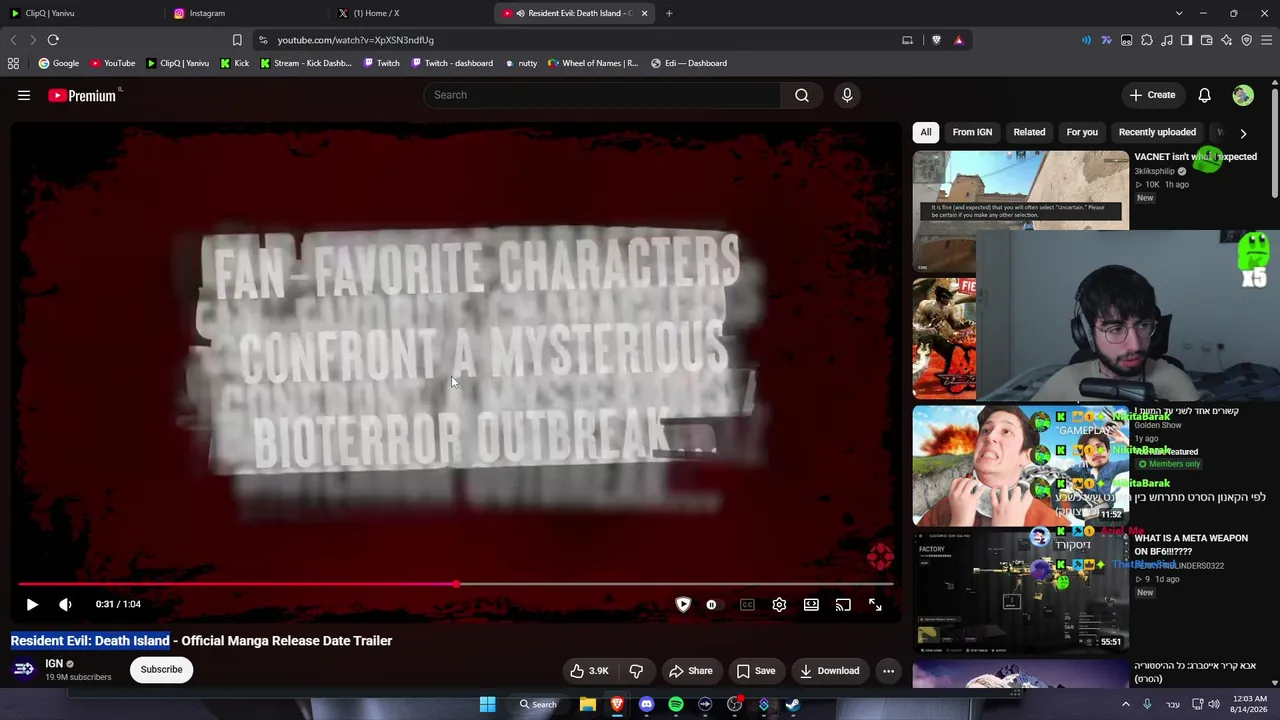Seek the video progress bar scrubber

pyautogui.click(x=456, y=584)
